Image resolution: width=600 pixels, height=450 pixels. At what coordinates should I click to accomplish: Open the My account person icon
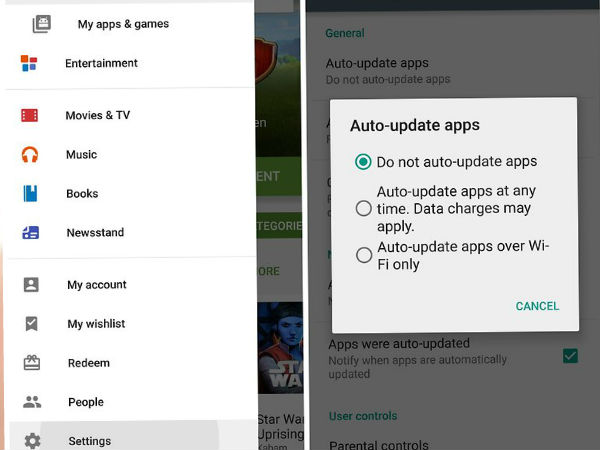(x=31, y=285)
